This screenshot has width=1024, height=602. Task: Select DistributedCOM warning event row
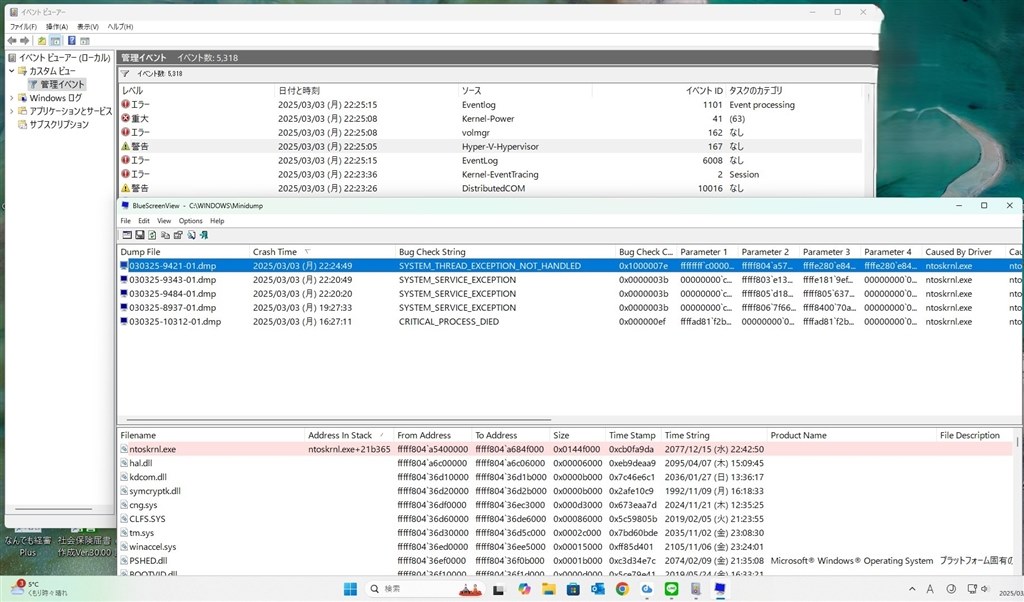coord(490,188)
